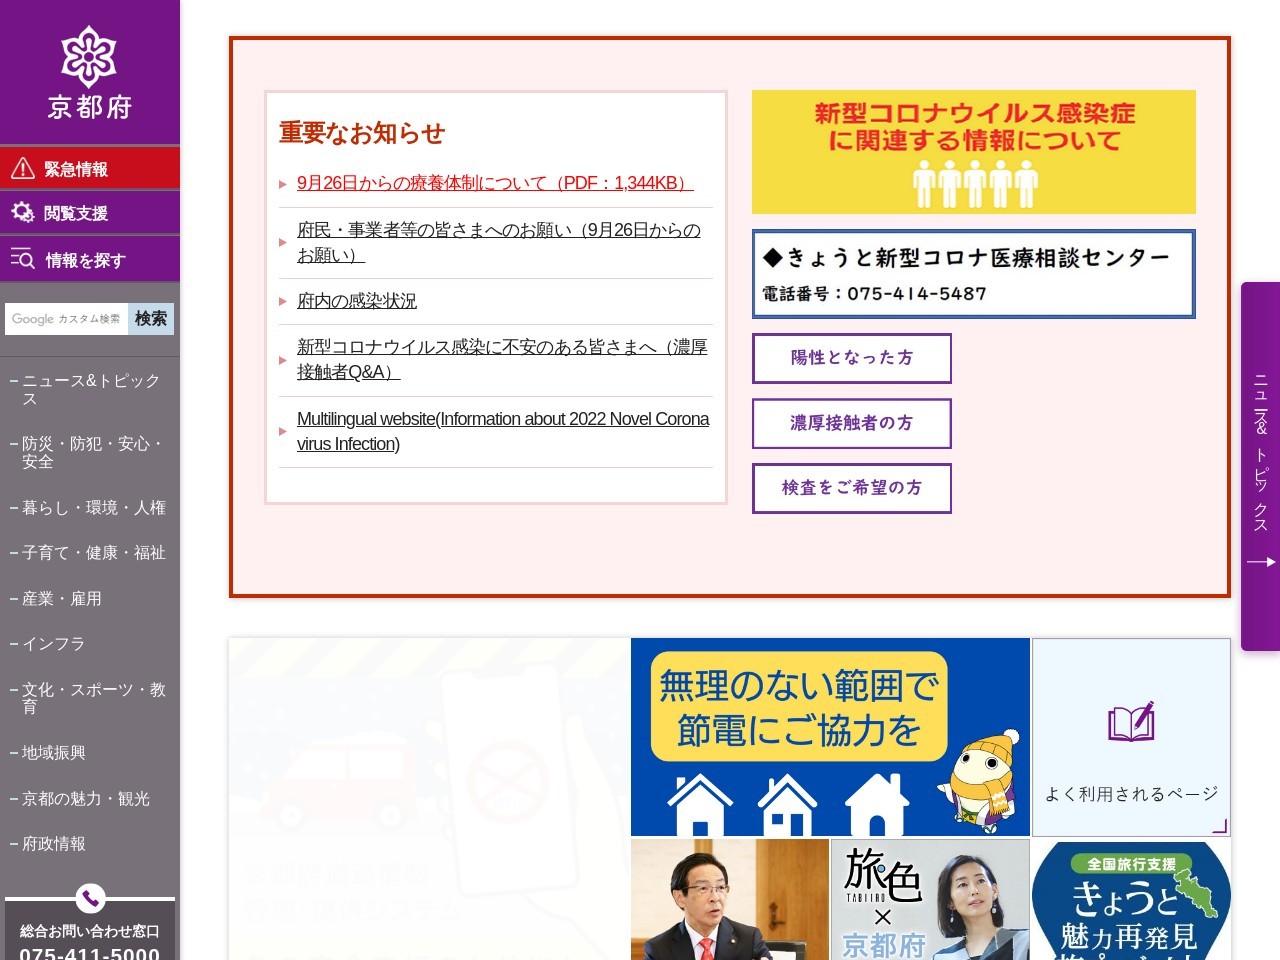Image resolution: width=1280 pixels, height=960 pixels.
Task: Open ニュース&トピックス sidebar menu item
Action: click(x=90, y=390)
